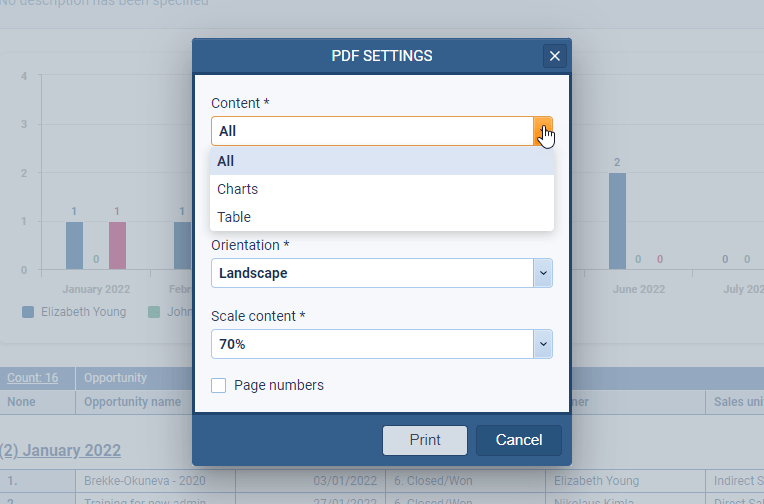Image resolution: width=764 pixels, height=504 pixels.
Task: Click the January 2022 pink chart bar
Action: [117, 245]
